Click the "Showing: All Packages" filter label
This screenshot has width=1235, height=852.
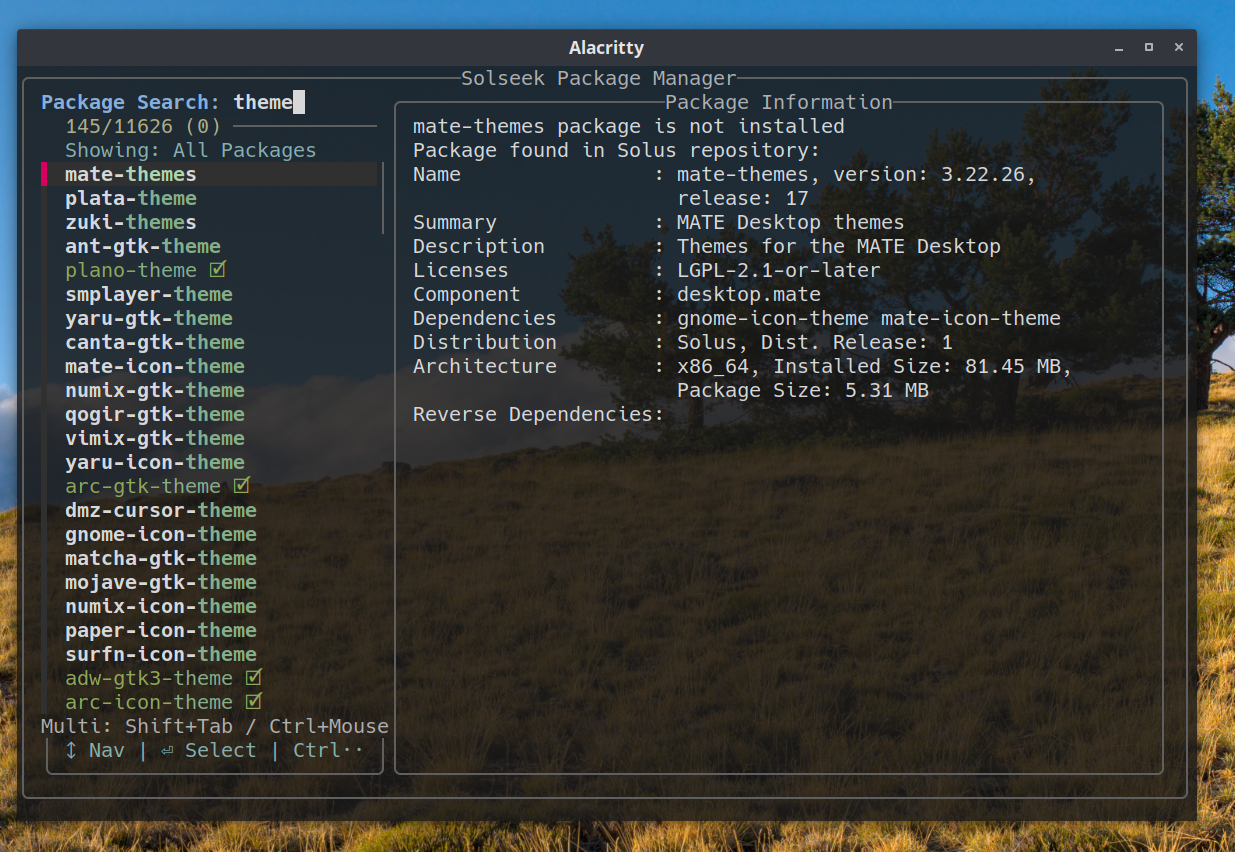pos(190,150)
